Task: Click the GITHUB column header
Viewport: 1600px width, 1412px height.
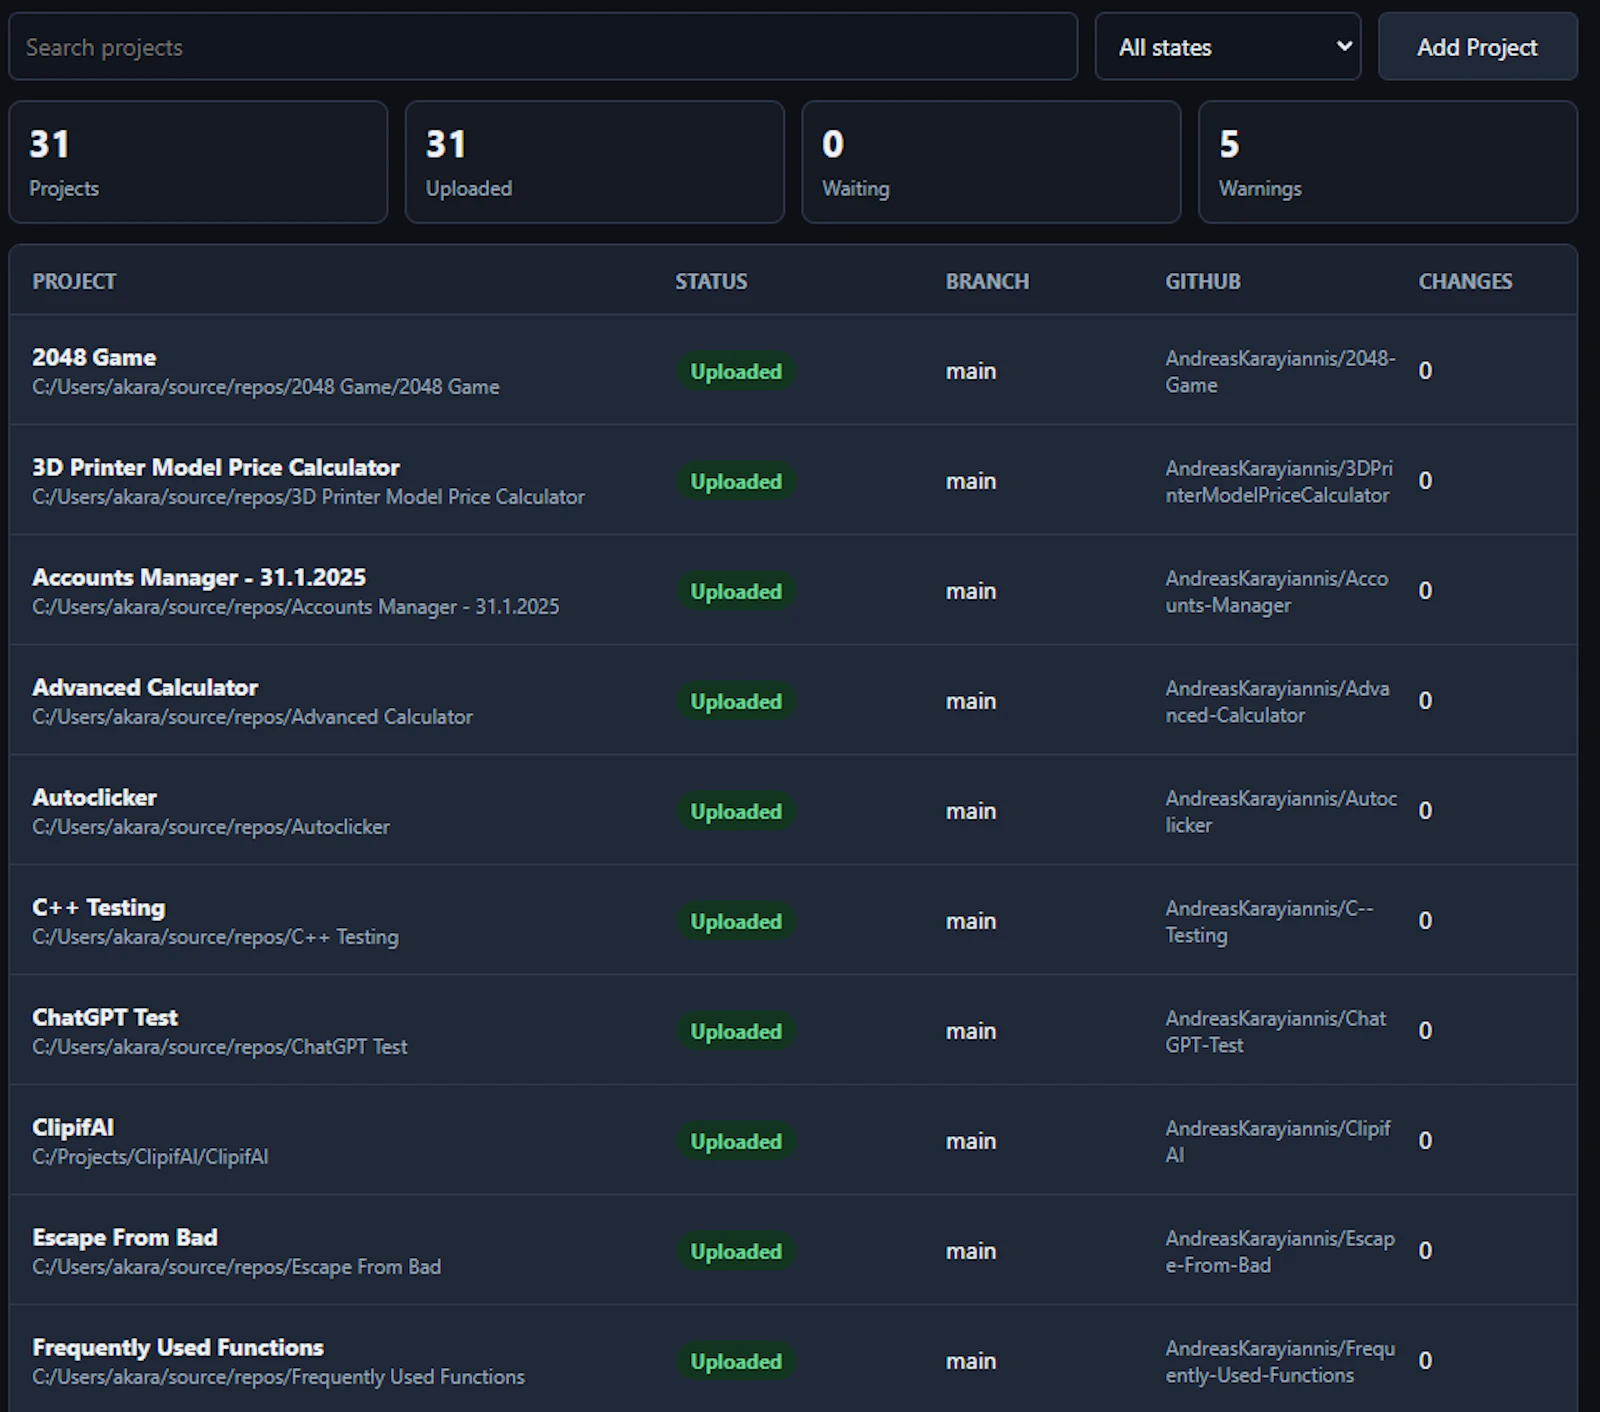Action: coord(1203,282)
